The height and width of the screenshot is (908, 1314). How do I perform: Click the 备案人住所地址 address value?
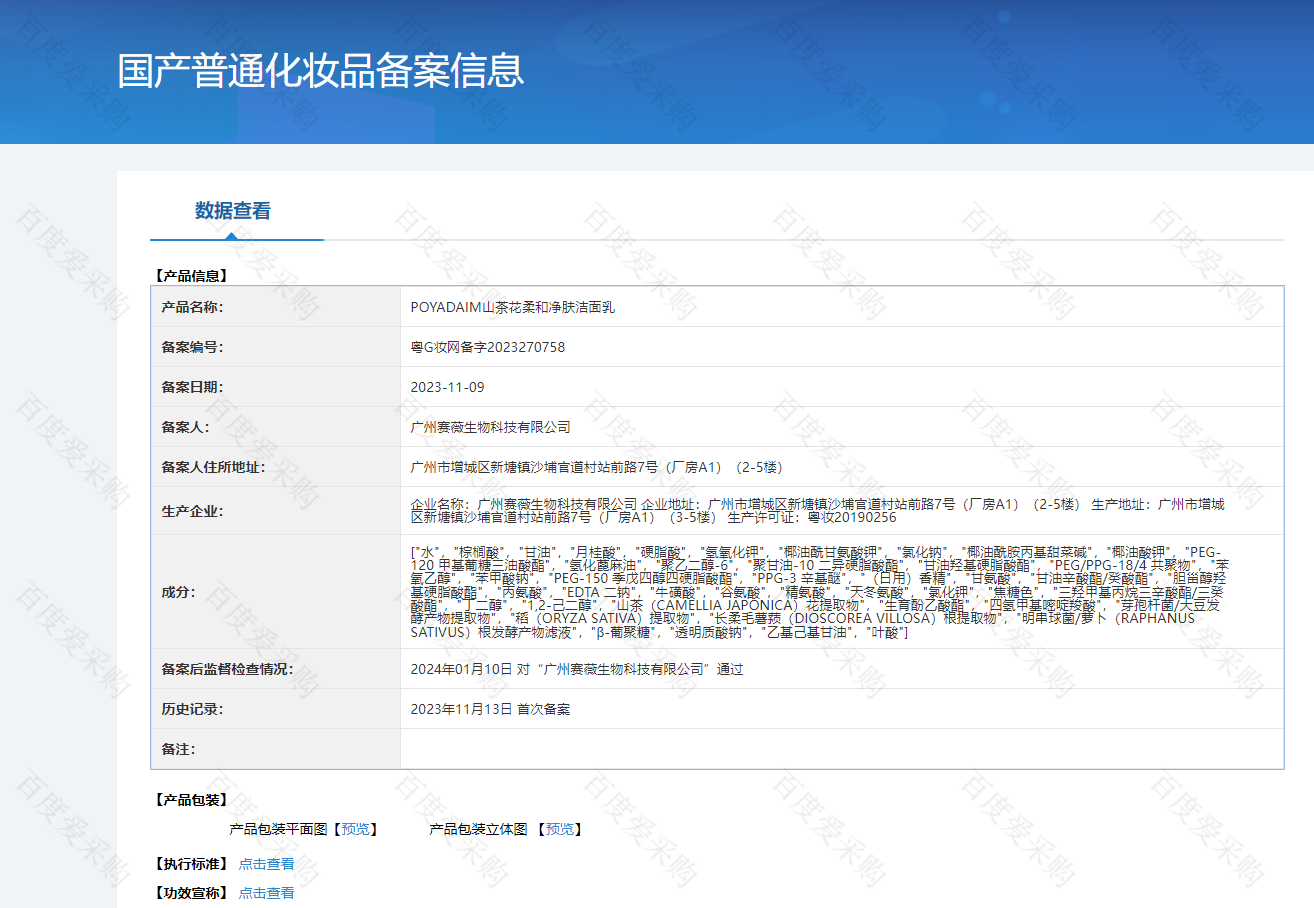(596, 467)
